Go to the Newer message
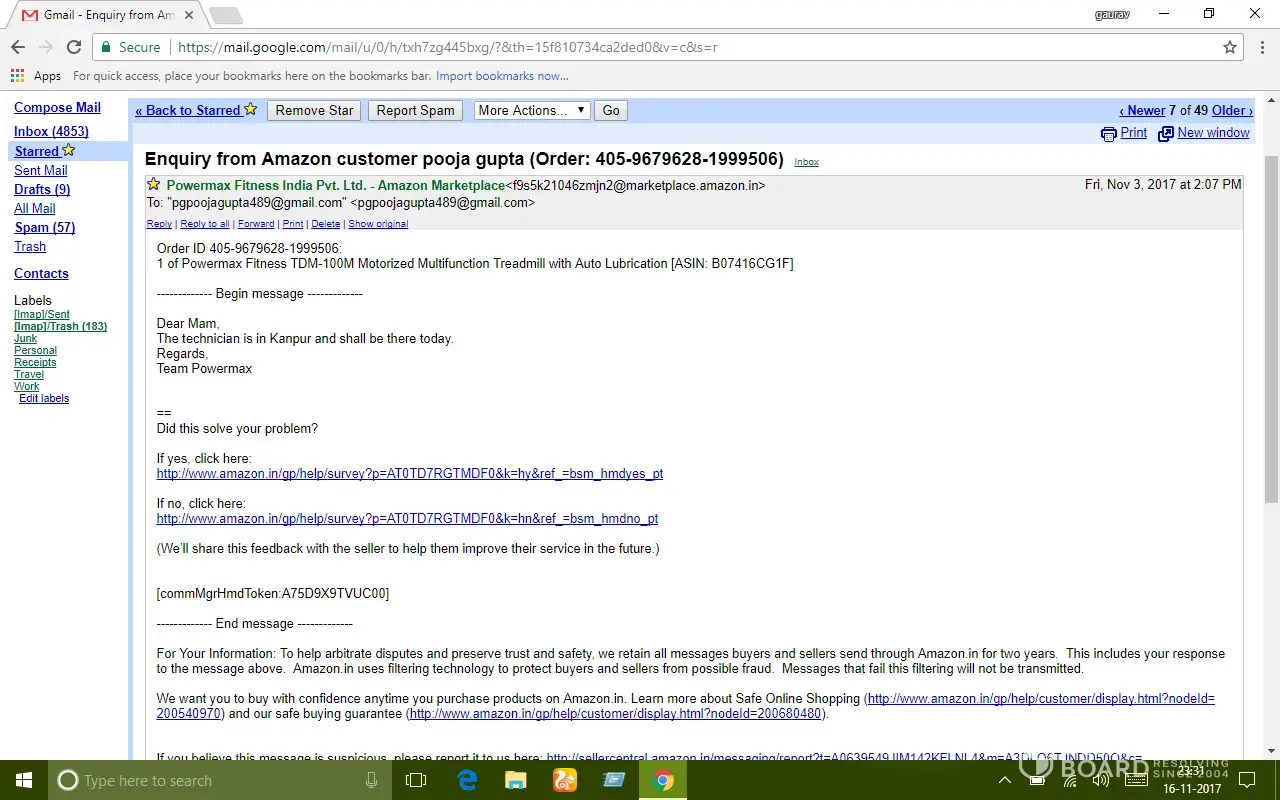1280x800 pixels. (1142, 110)
